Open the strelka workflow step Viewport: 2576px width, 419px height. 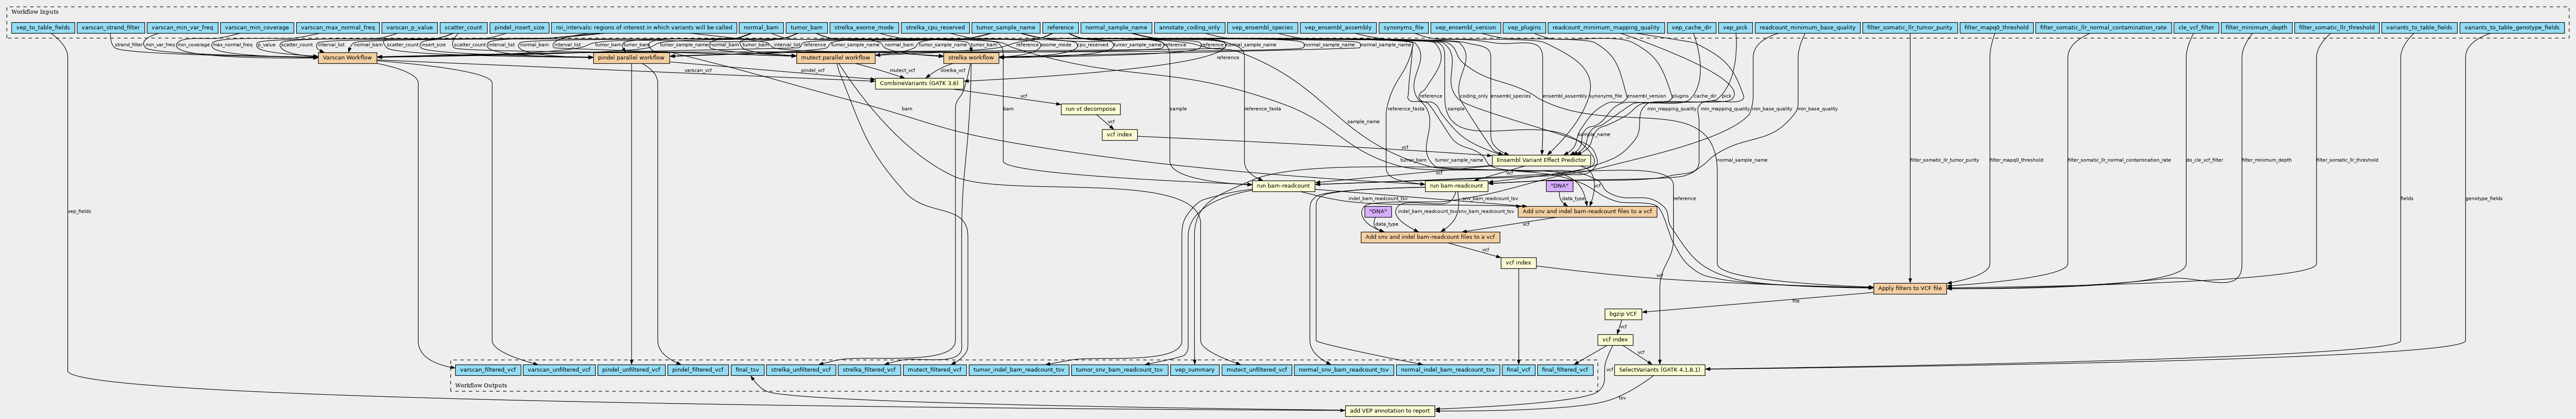pyautogui.click(x=971, y=58)
